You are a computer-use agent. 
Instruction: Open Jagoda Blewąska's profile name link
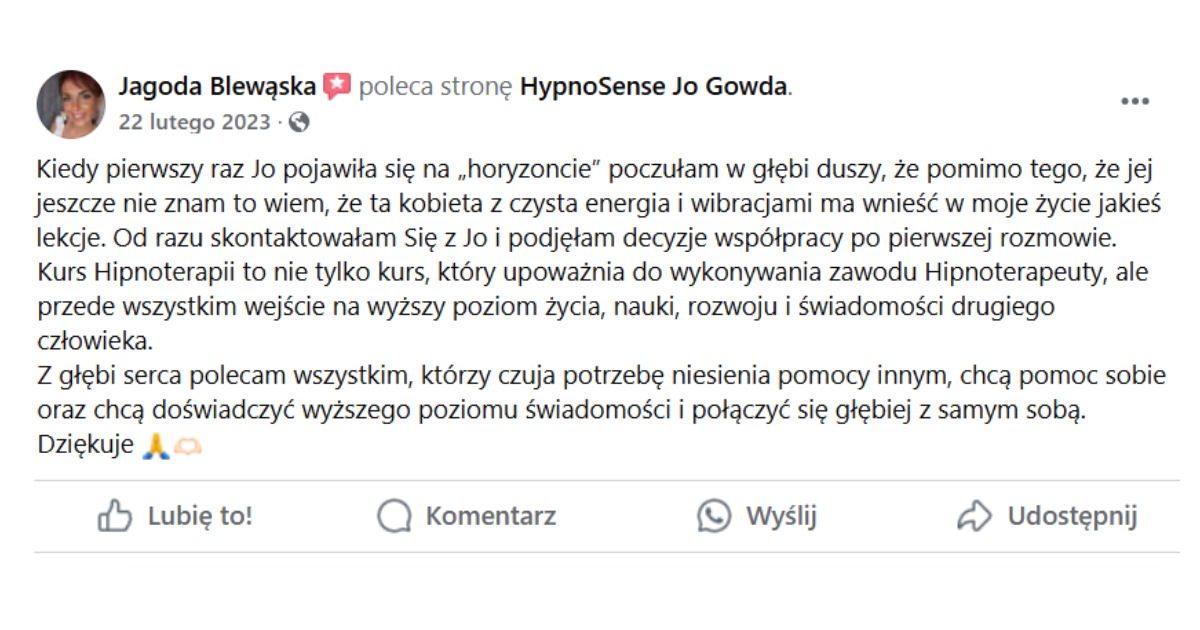coord(216,87)
